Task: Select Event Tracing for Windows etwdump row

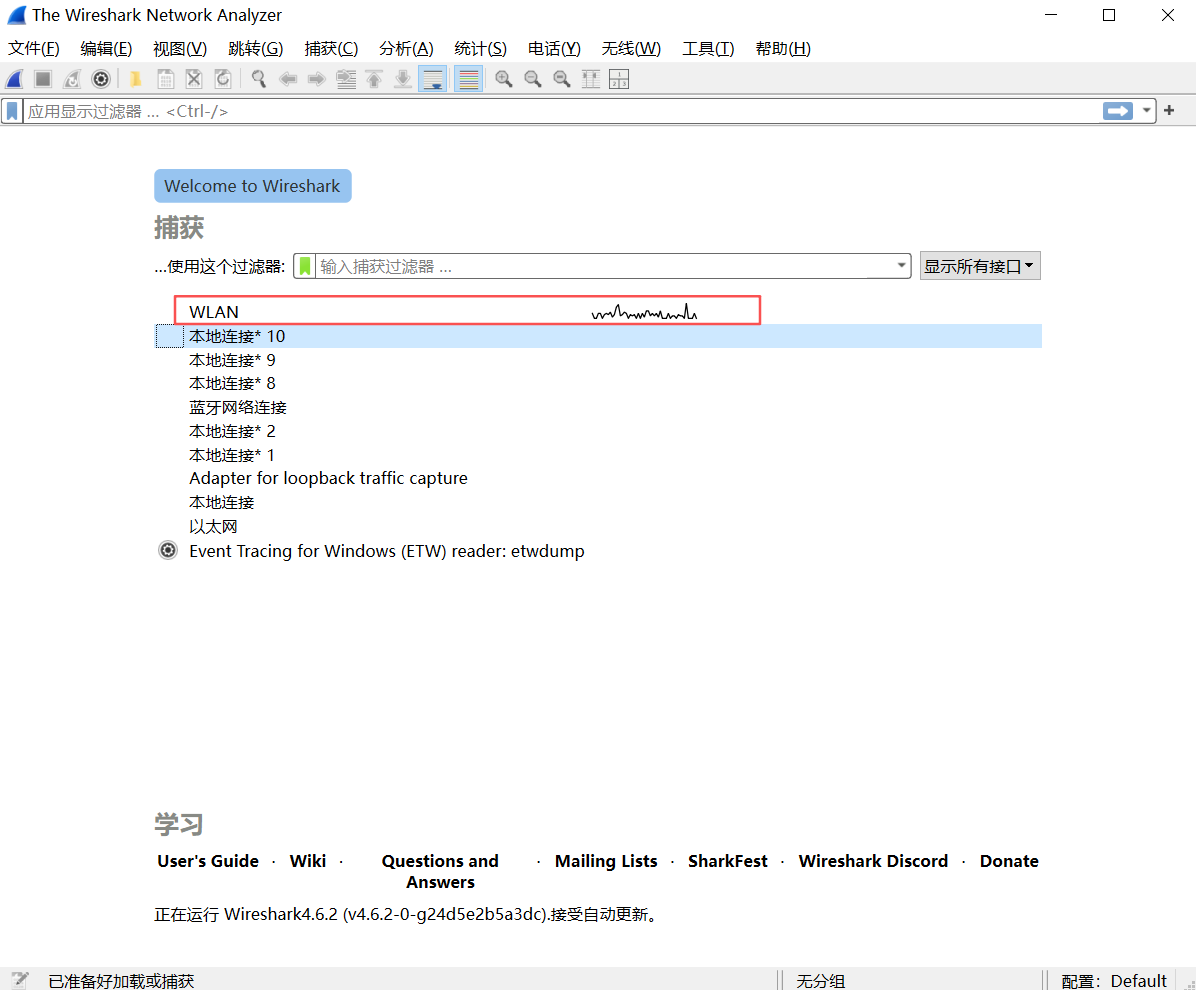Action: click(598, 551)
